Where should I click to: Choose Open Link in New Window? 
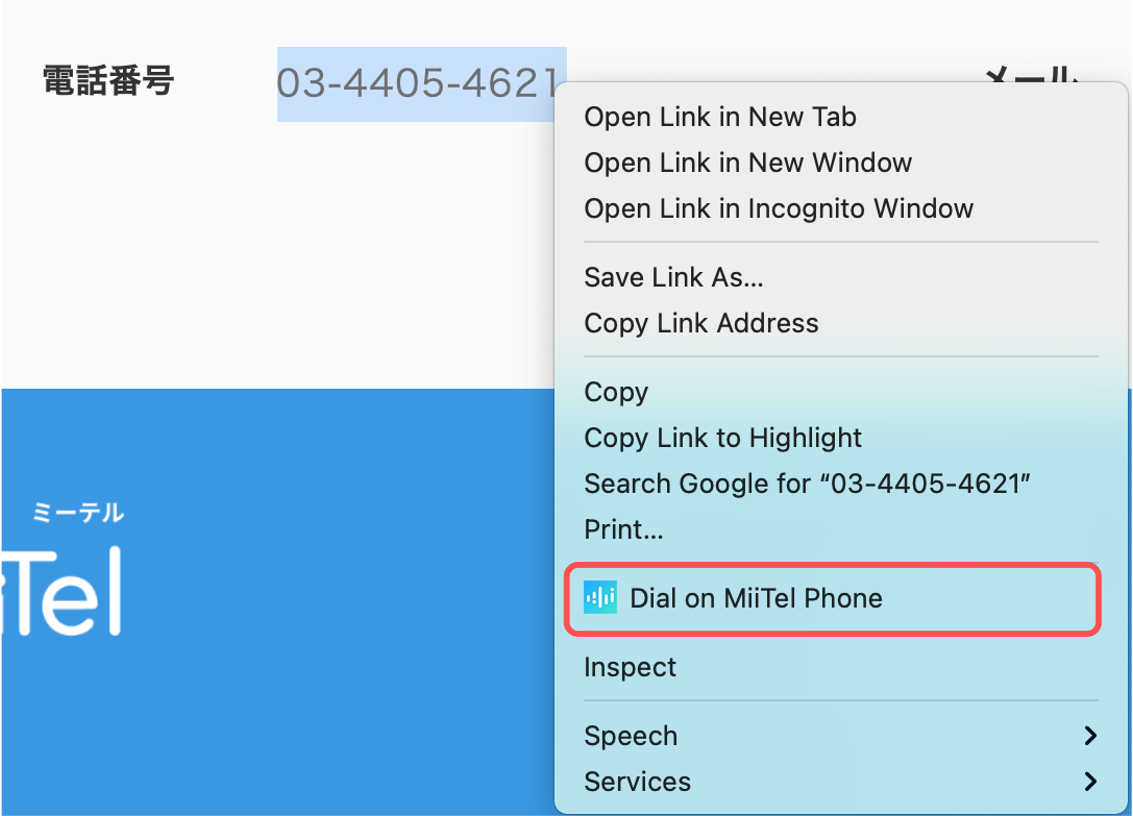pyautogui.click(x=748, y=163)
